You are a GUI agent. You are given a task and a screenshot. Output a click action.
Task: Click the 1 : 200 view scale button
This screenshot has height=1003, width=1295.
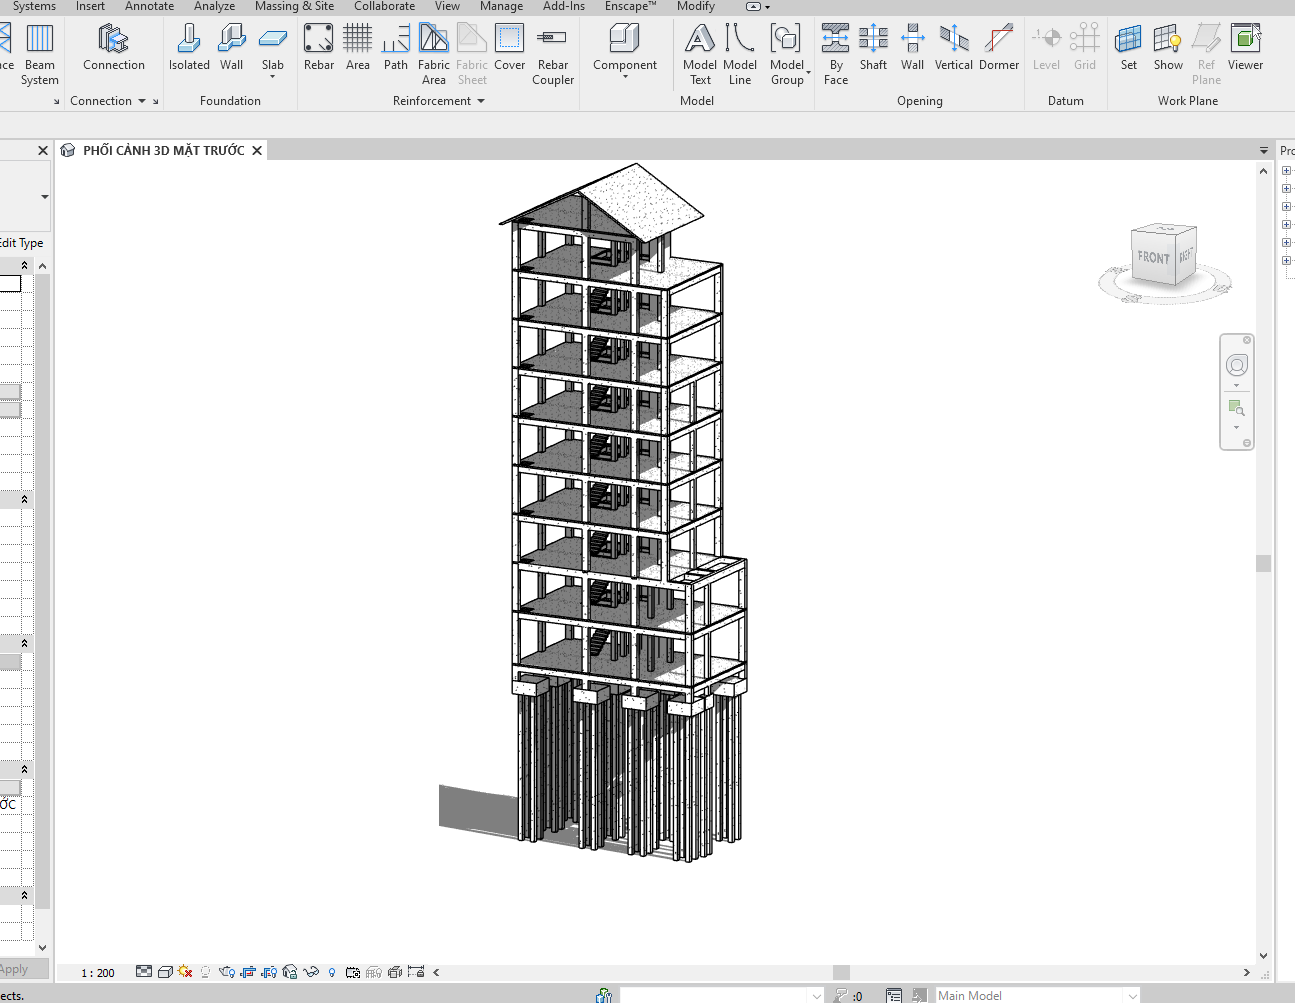(x=98, y=973)
